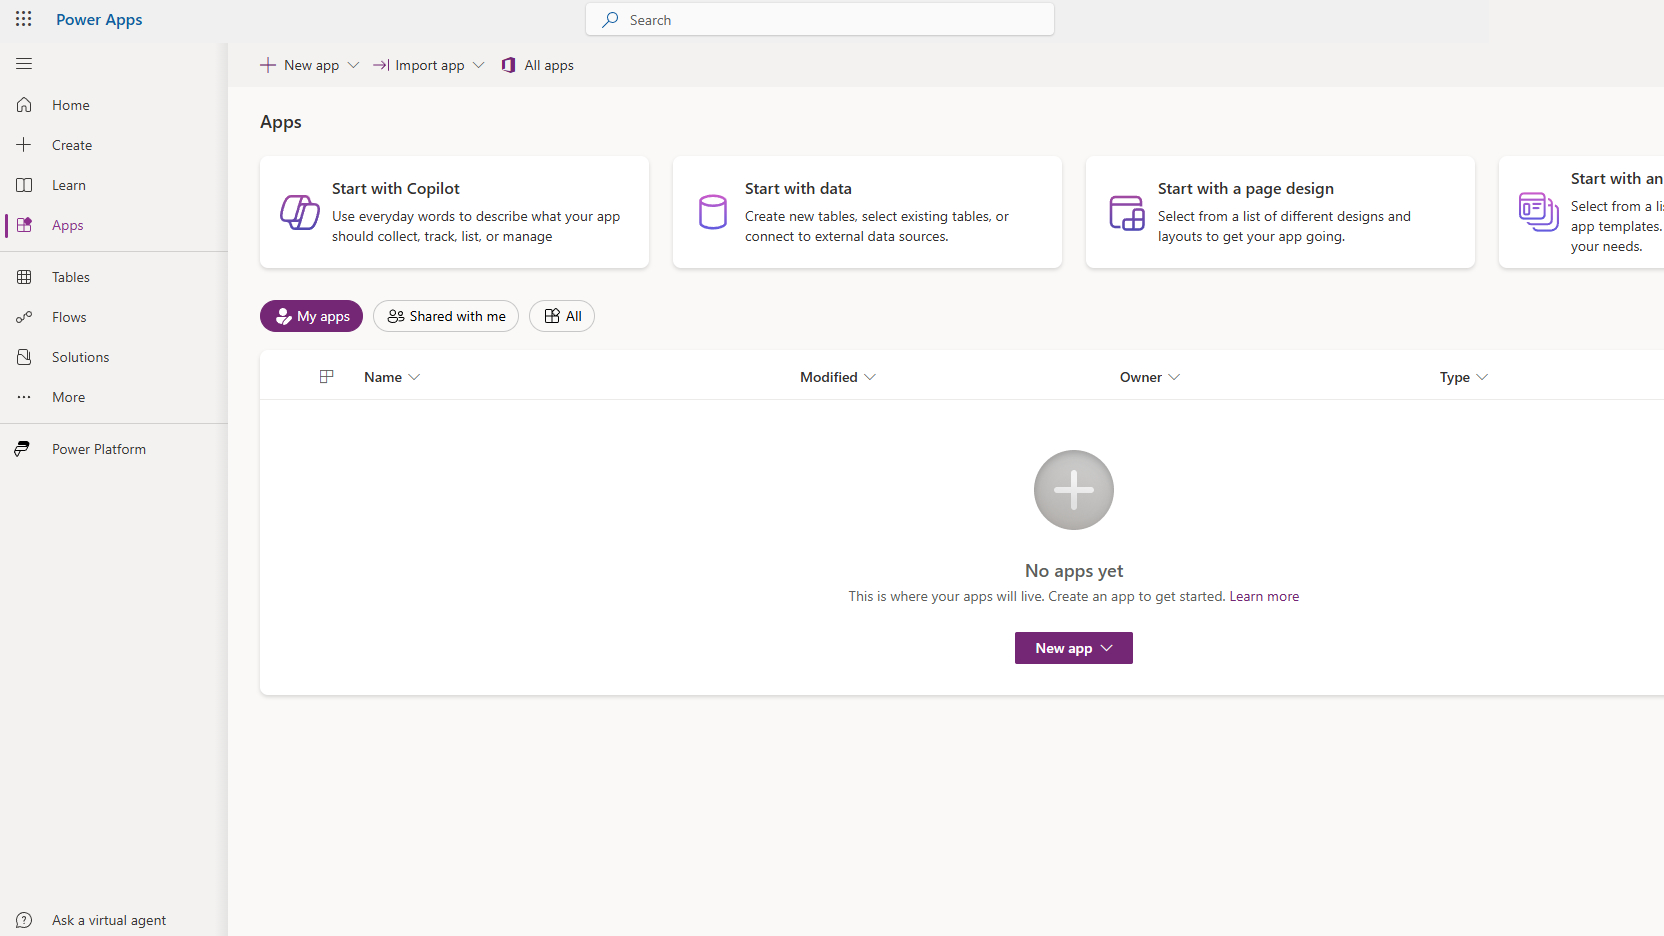Go to Home in the sidebar
The height and width of the screenshot is (936, 1664).
coord(114,105)
